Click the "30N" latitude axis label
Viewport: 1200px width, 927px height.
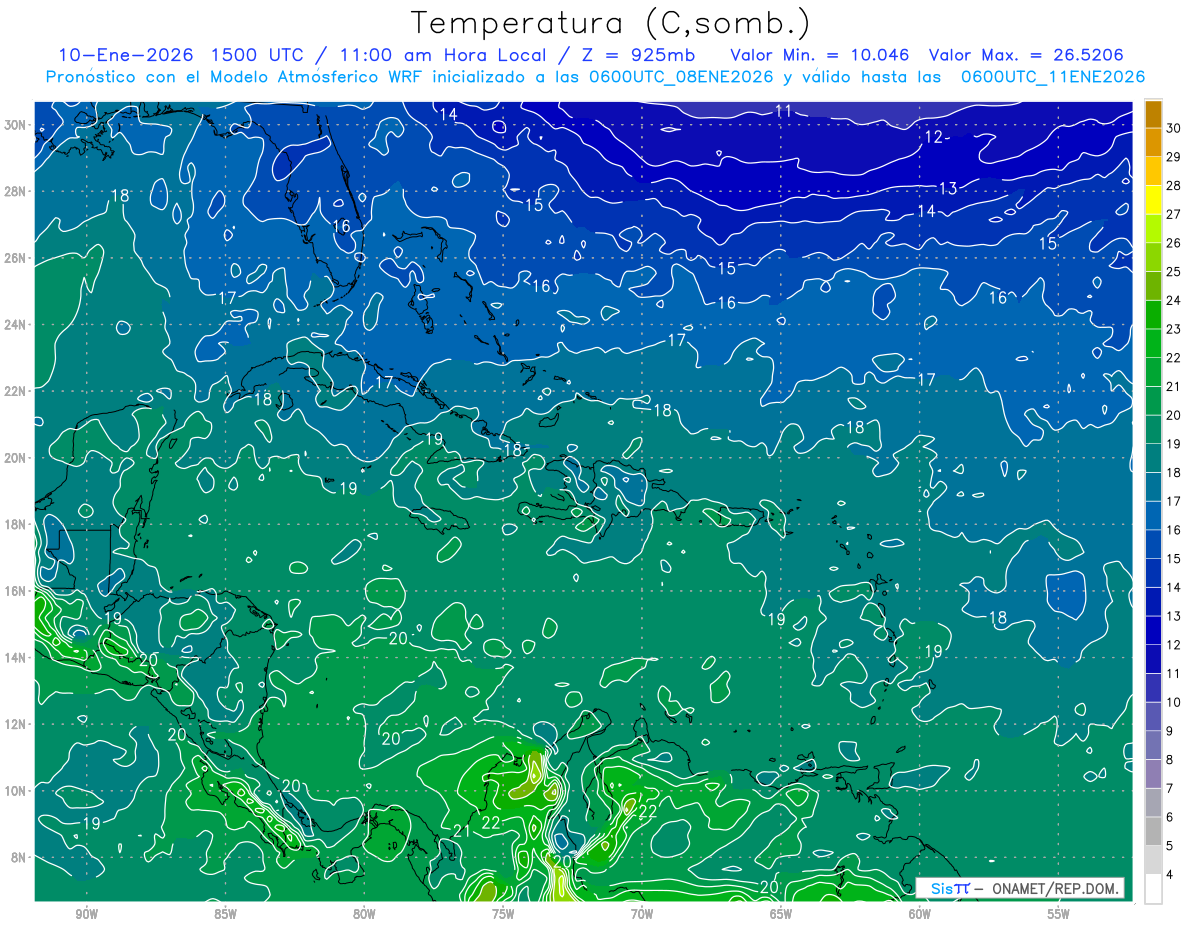[16, 125]
